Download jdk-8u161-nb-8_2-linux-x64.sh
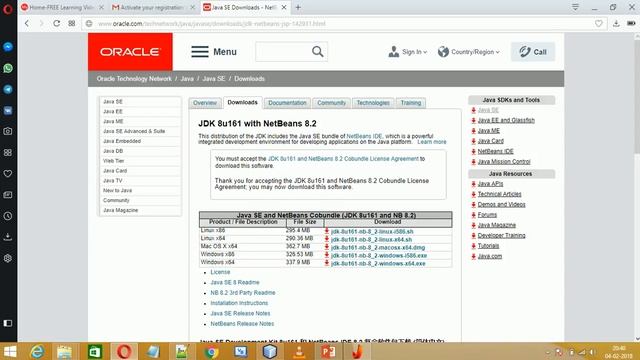This screenshot has height=360, width=640. pos(371,240)
